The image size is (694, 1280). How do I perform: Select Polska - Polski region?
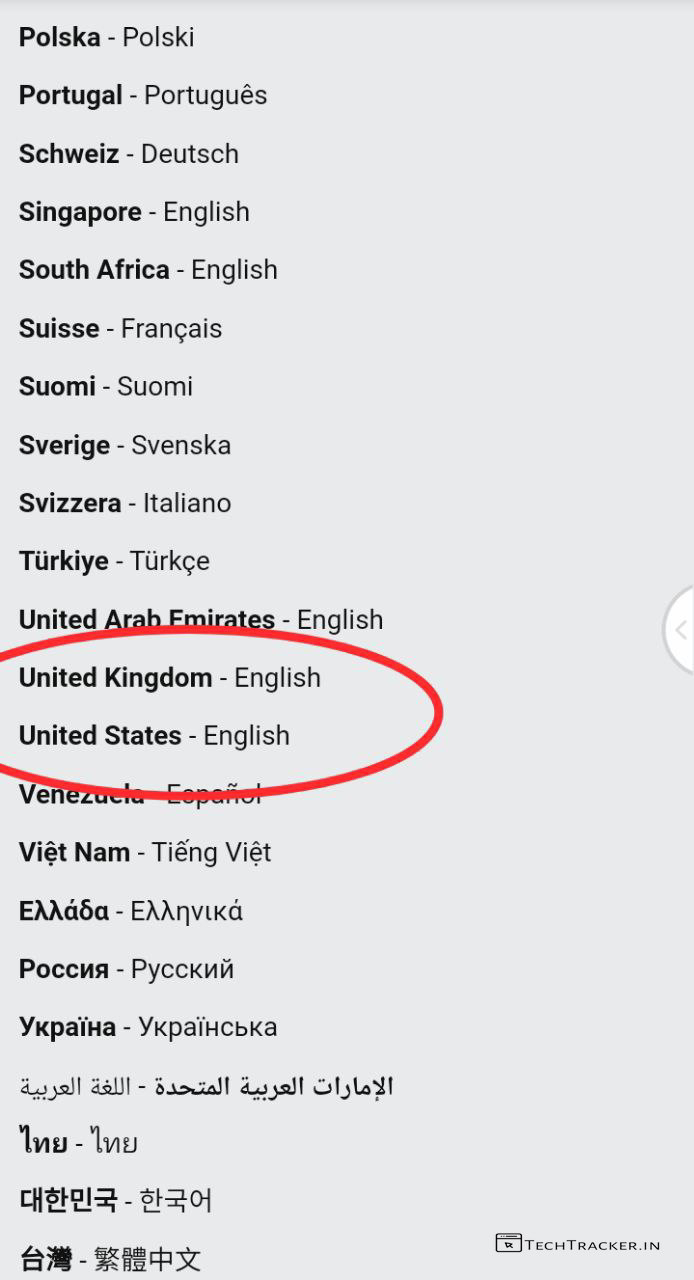click(107, 38)
